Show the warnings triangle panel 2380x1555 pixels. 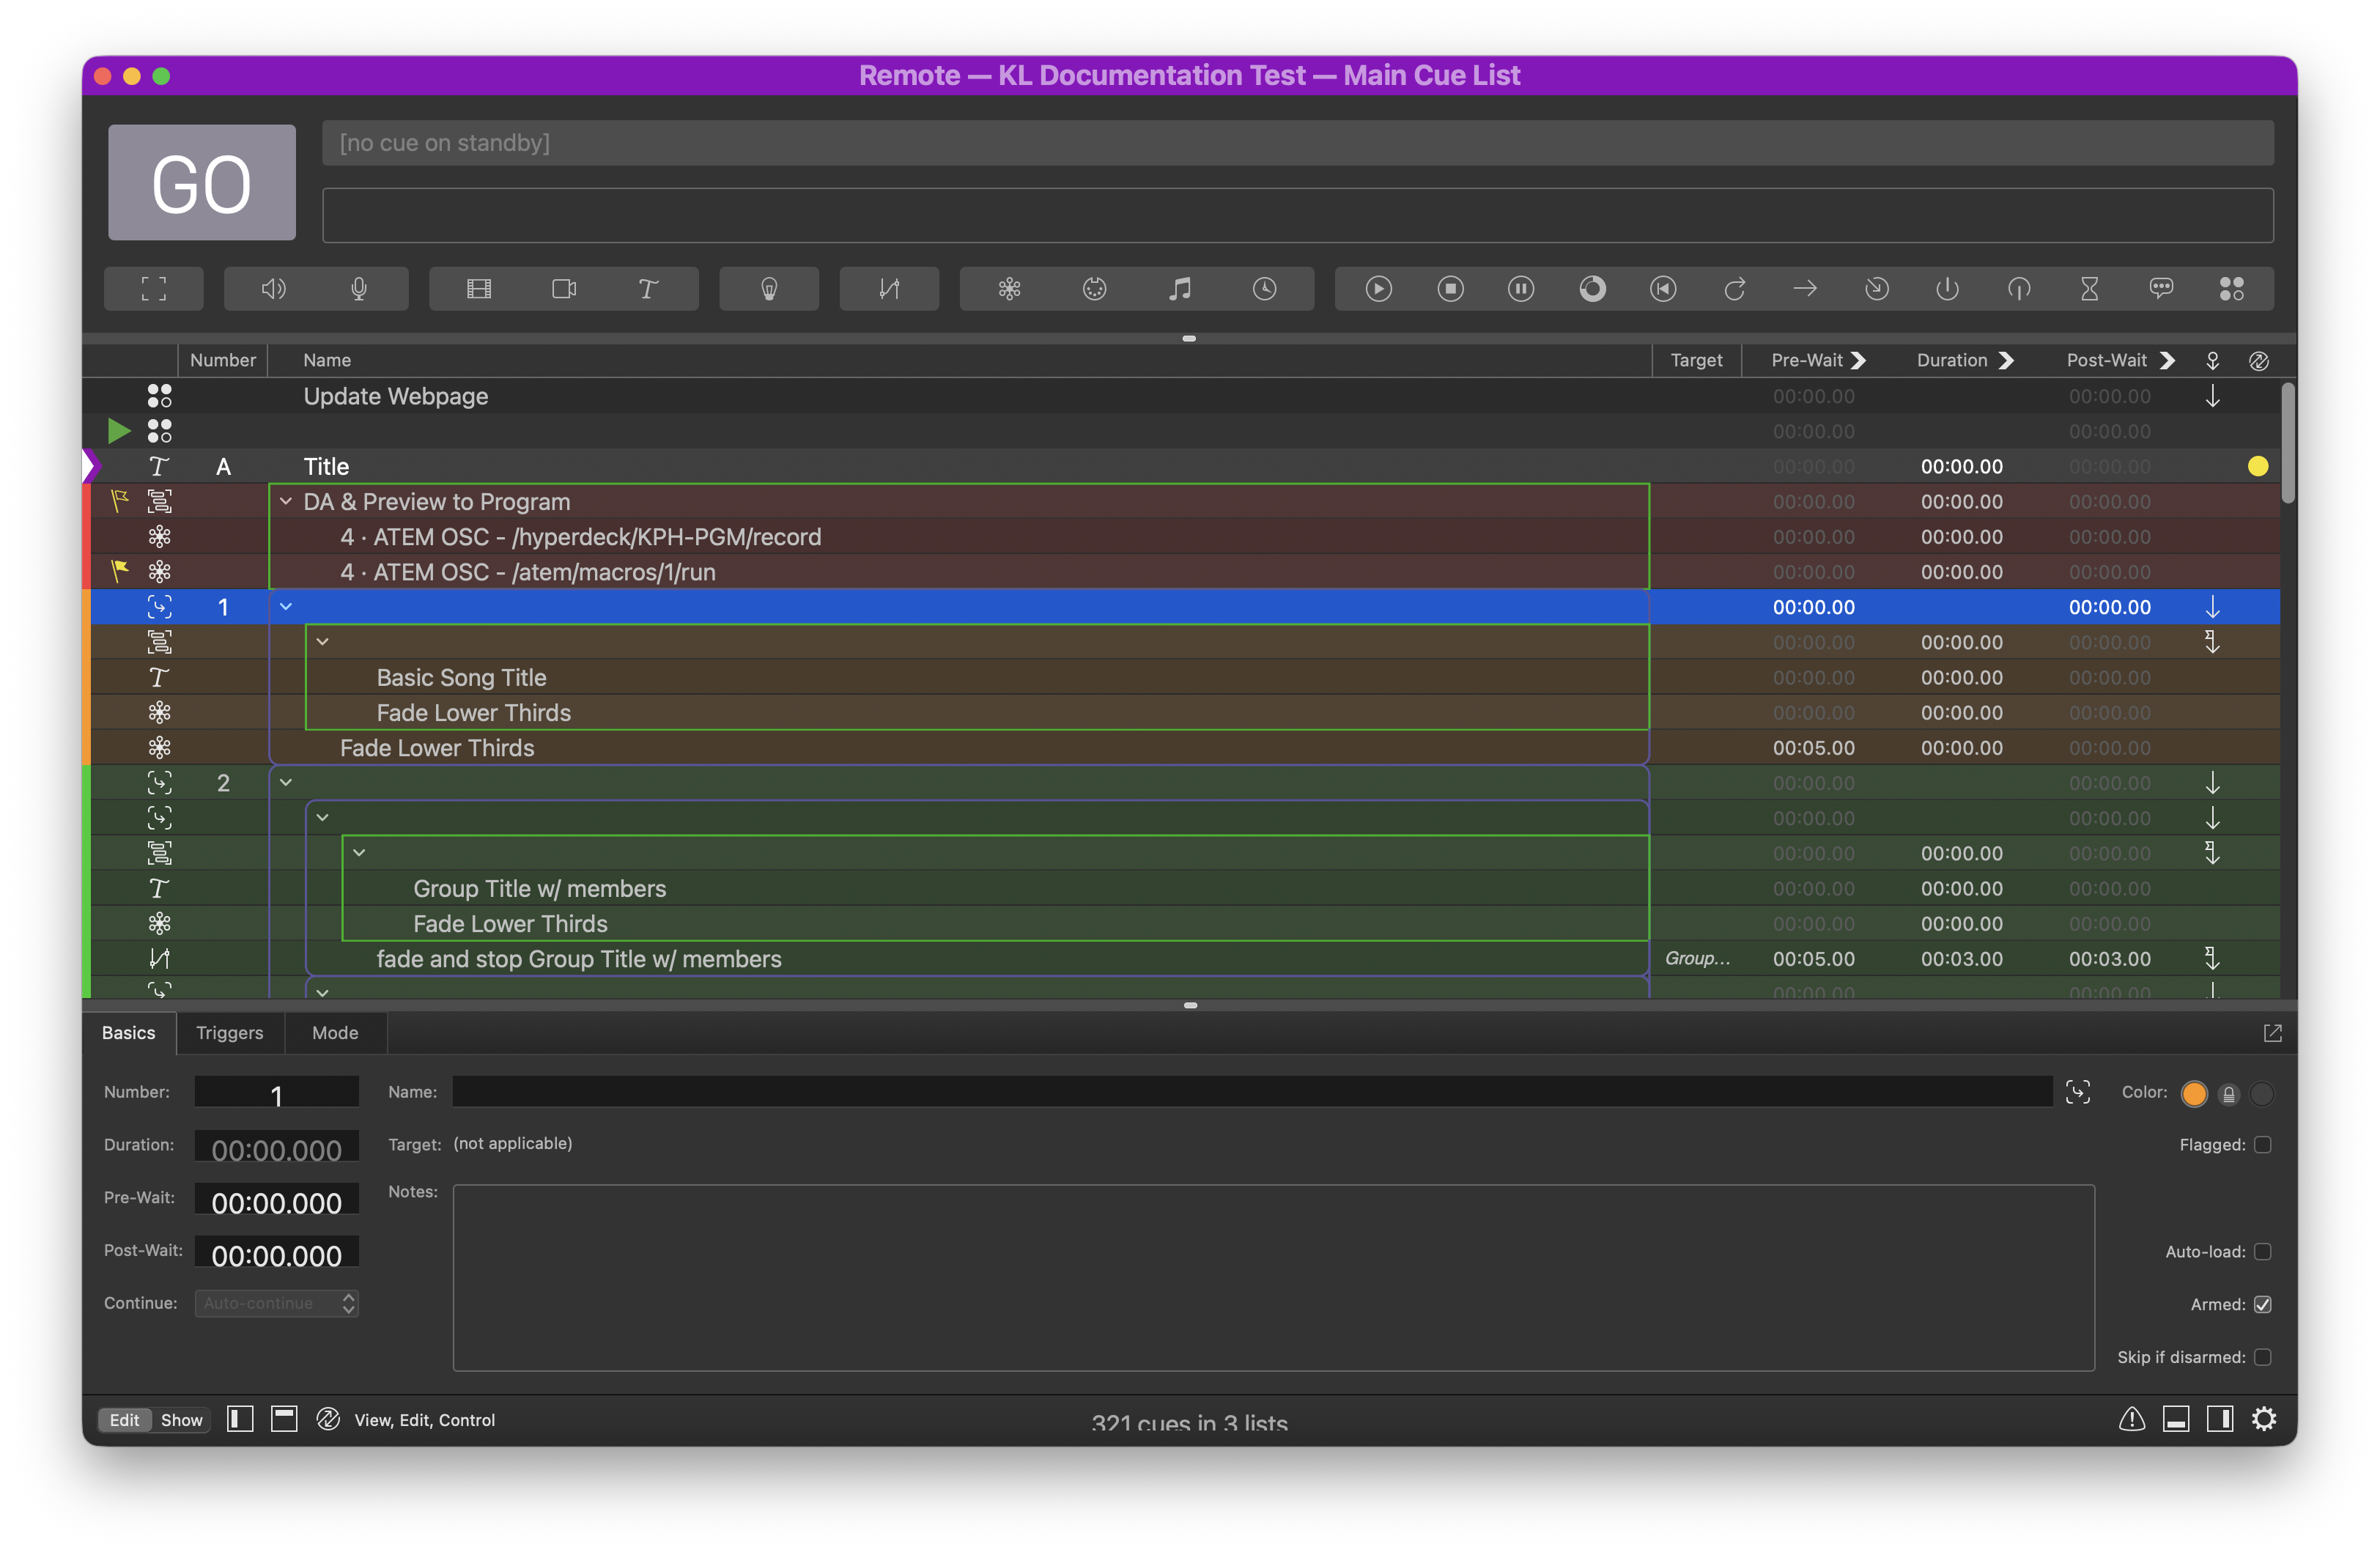pyautogui.click(x=2131, y=1418)
